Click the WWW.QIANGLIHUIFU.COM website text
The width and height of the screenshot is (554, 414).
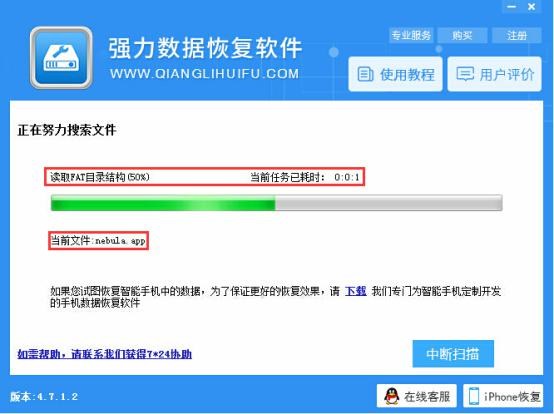[204, 74]
